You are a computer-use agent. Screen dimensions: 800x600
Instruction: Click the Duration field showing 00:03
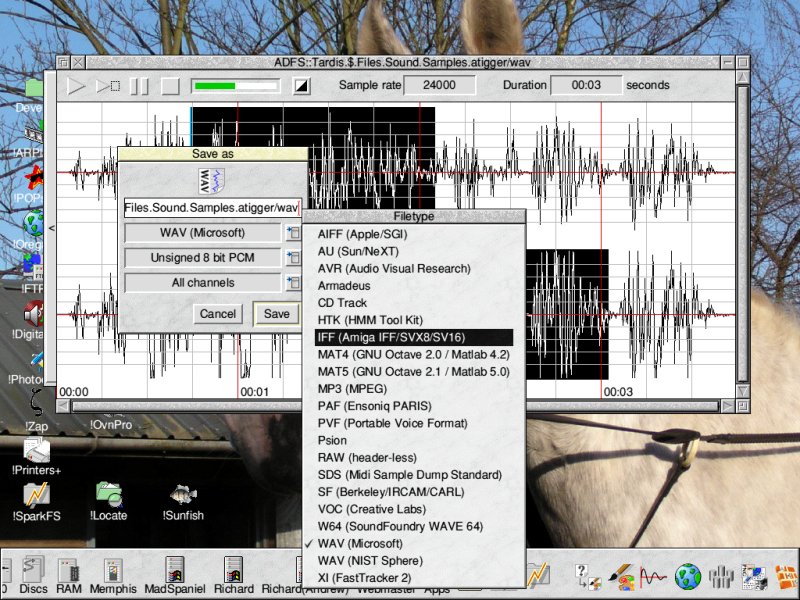tap(587, 85)
